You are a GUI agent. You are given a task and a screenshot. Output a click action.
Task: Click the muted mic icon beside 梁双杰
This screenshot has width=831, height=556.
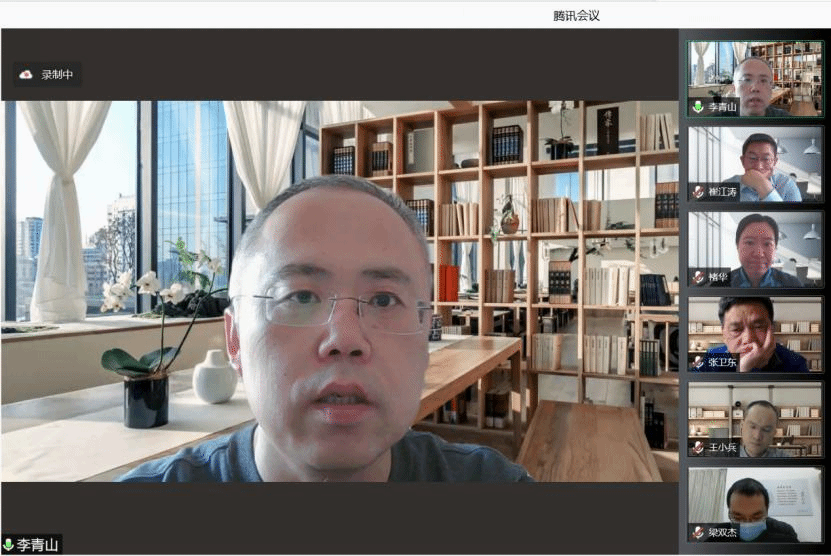(698, 532)
